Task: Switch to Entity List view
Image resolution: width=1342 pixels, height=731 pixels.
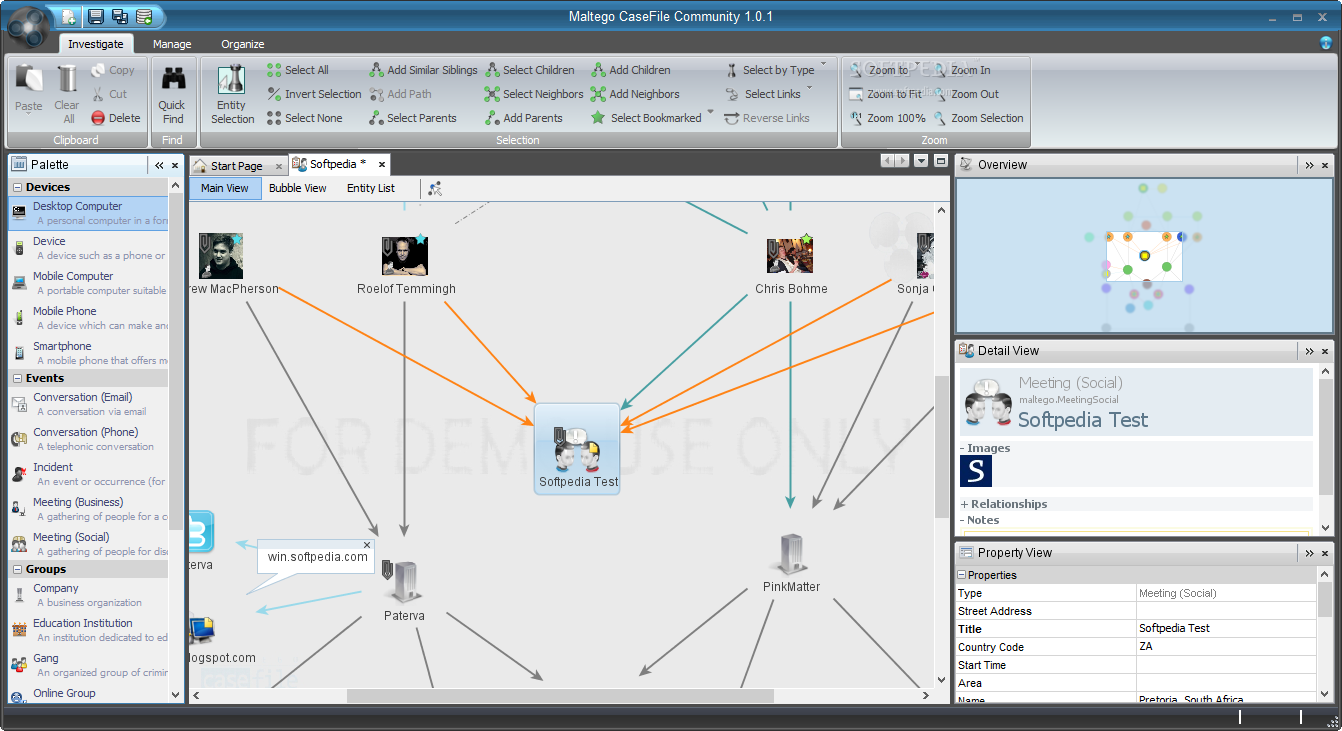Action: (371, 188)
